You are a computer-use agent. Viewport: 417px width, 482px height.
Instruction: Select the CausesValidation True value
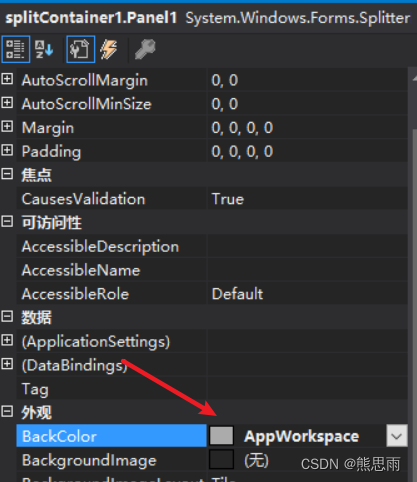(x=228, y=199)
